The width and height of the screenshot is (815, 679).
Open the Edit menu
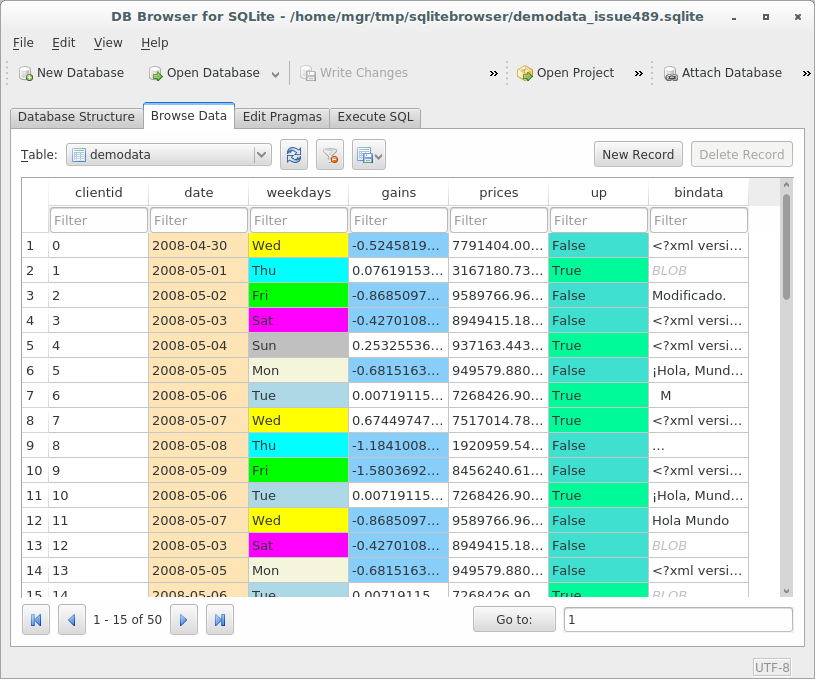coord(63,43)
